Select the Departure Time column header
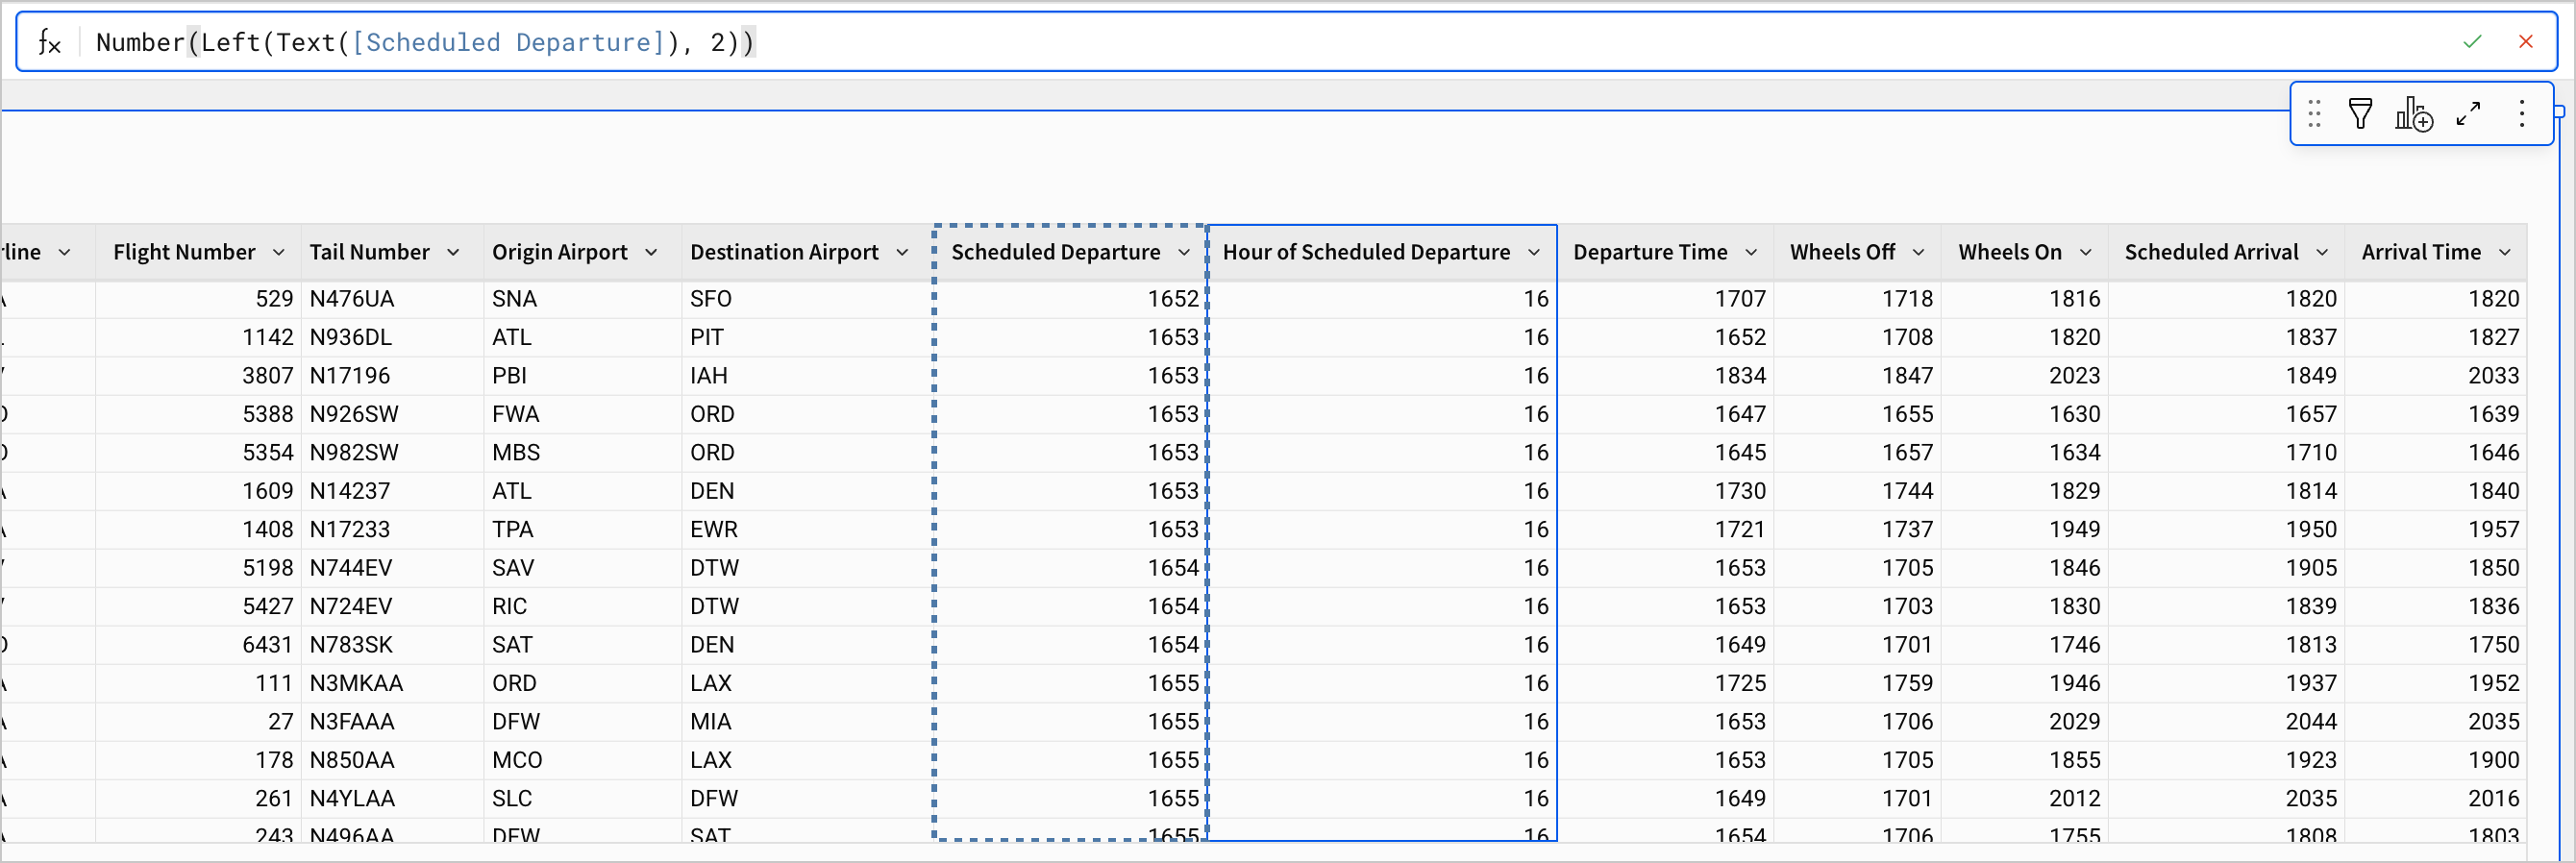 click(x=1649, y=253)
